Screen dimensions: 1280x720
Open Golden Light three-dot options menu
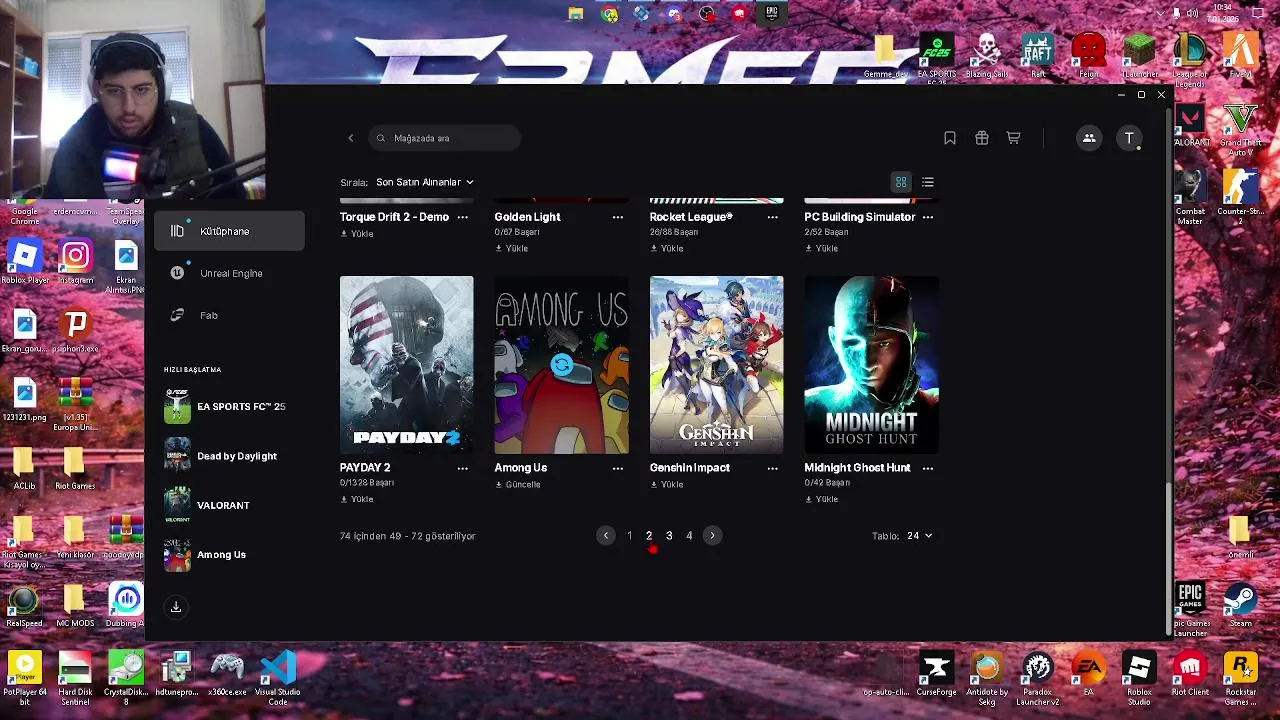coord(617,217)
